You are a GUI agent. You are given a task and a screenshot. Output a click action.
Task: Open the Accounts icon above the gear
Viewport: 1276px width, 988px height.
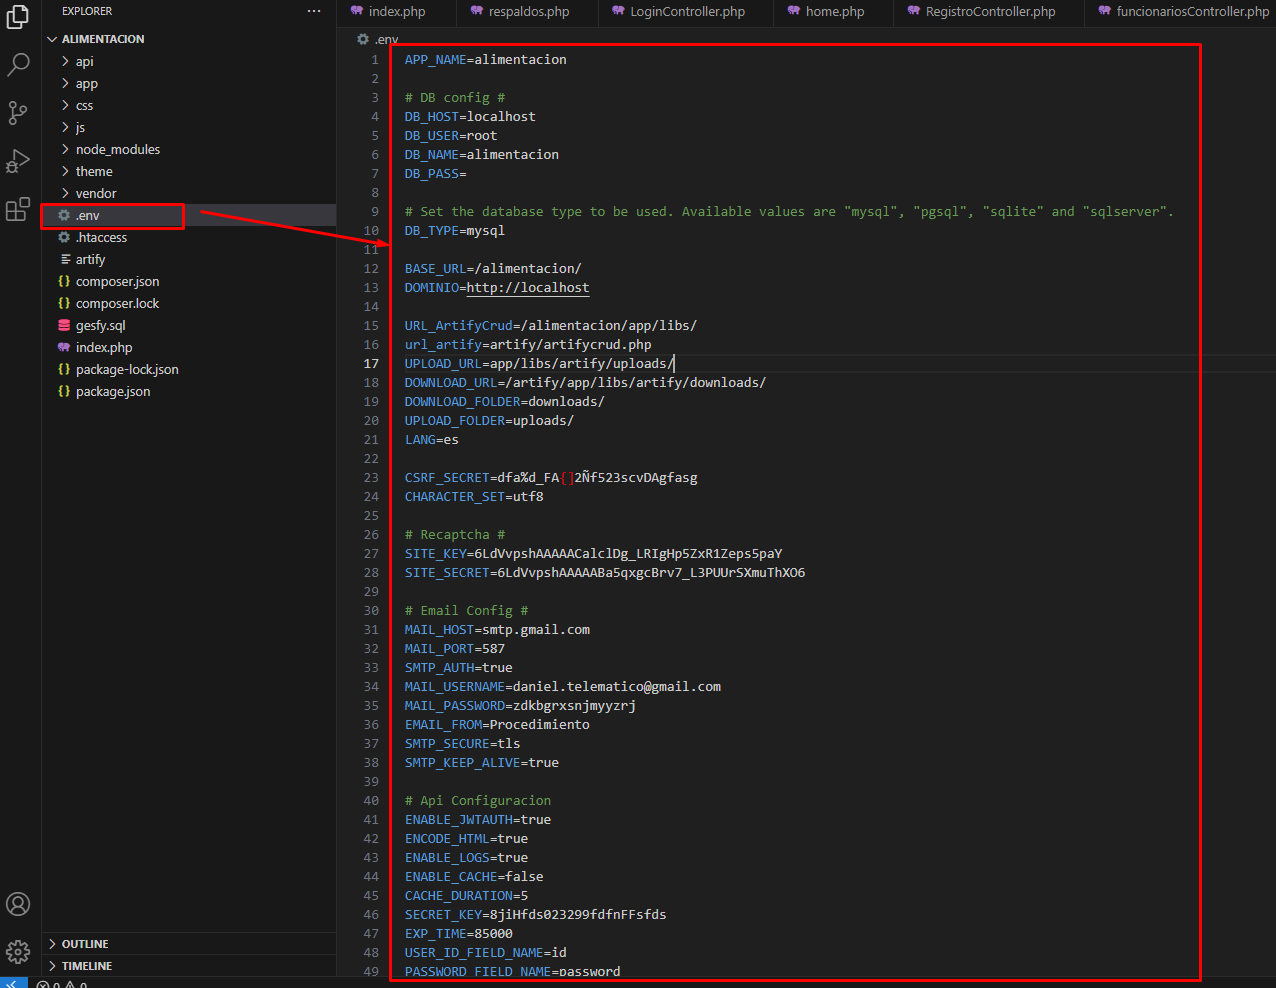tap(17, 904)
